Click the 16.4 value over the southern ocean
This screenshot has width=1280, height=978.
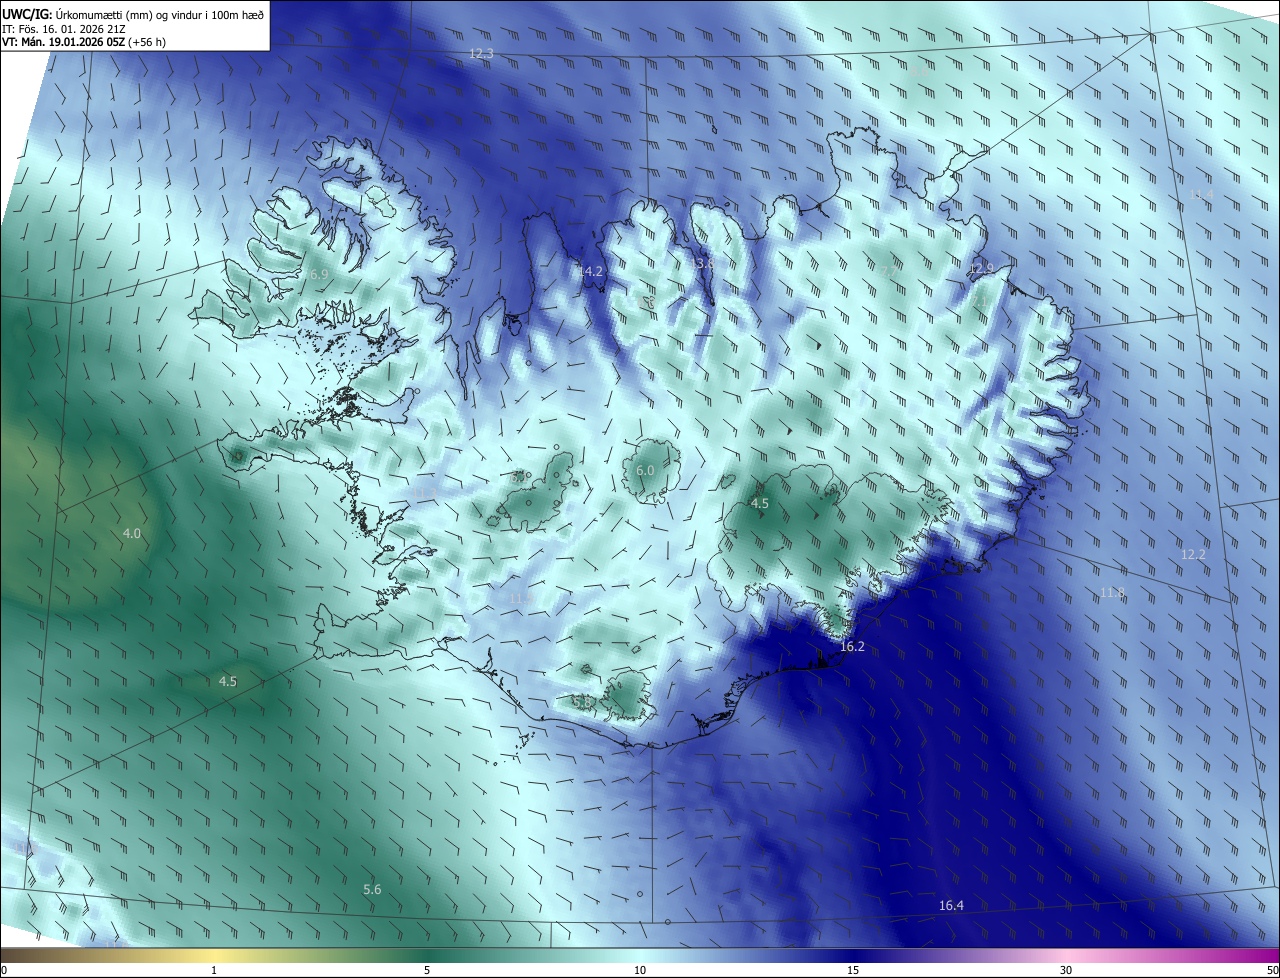[951, 906]
